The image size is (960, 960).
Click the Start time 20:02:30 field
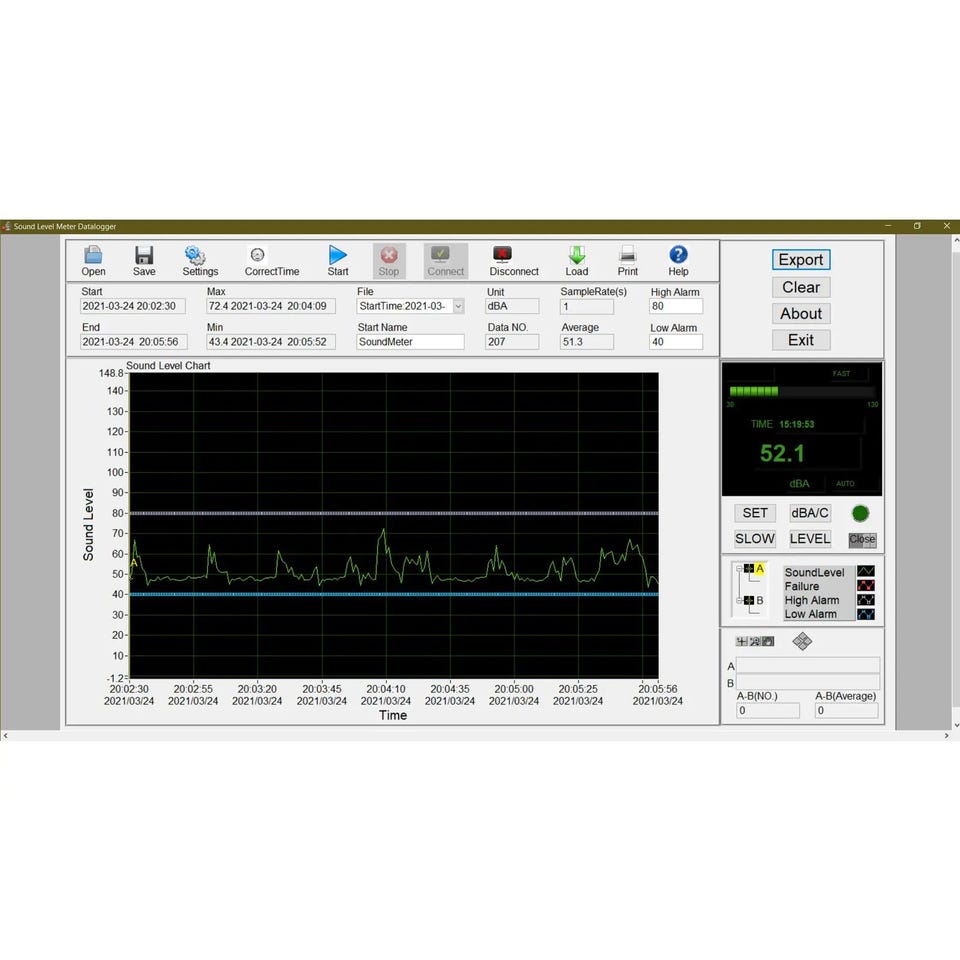(x=133, y=306)
